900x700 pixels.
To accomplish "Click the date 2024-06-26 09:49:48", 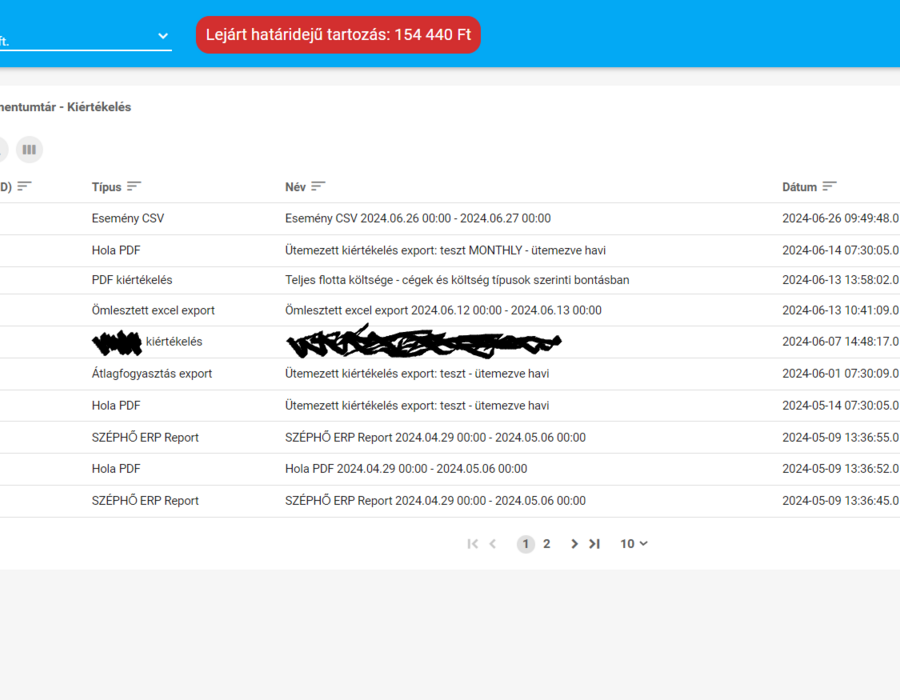I will click(x=840, y=219).
